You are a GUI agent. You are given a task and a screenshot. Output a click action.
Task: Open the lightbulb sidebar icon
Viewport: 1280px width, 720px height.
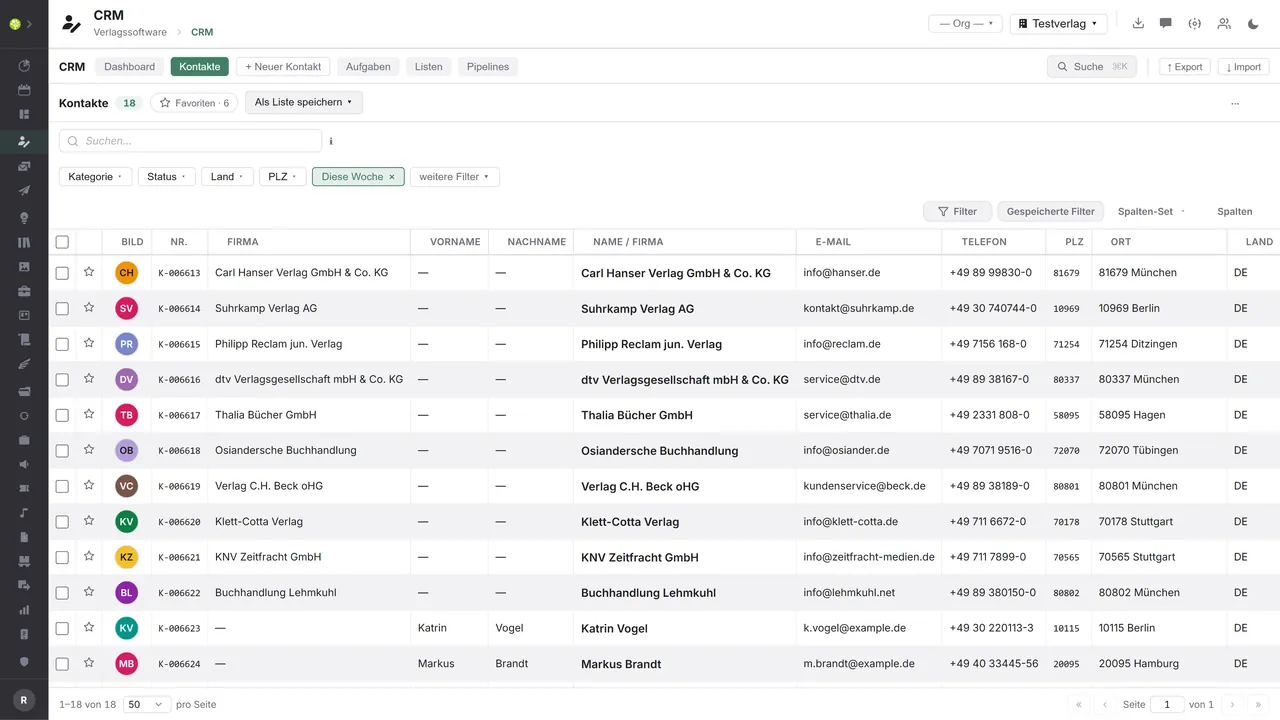point(24,217)
